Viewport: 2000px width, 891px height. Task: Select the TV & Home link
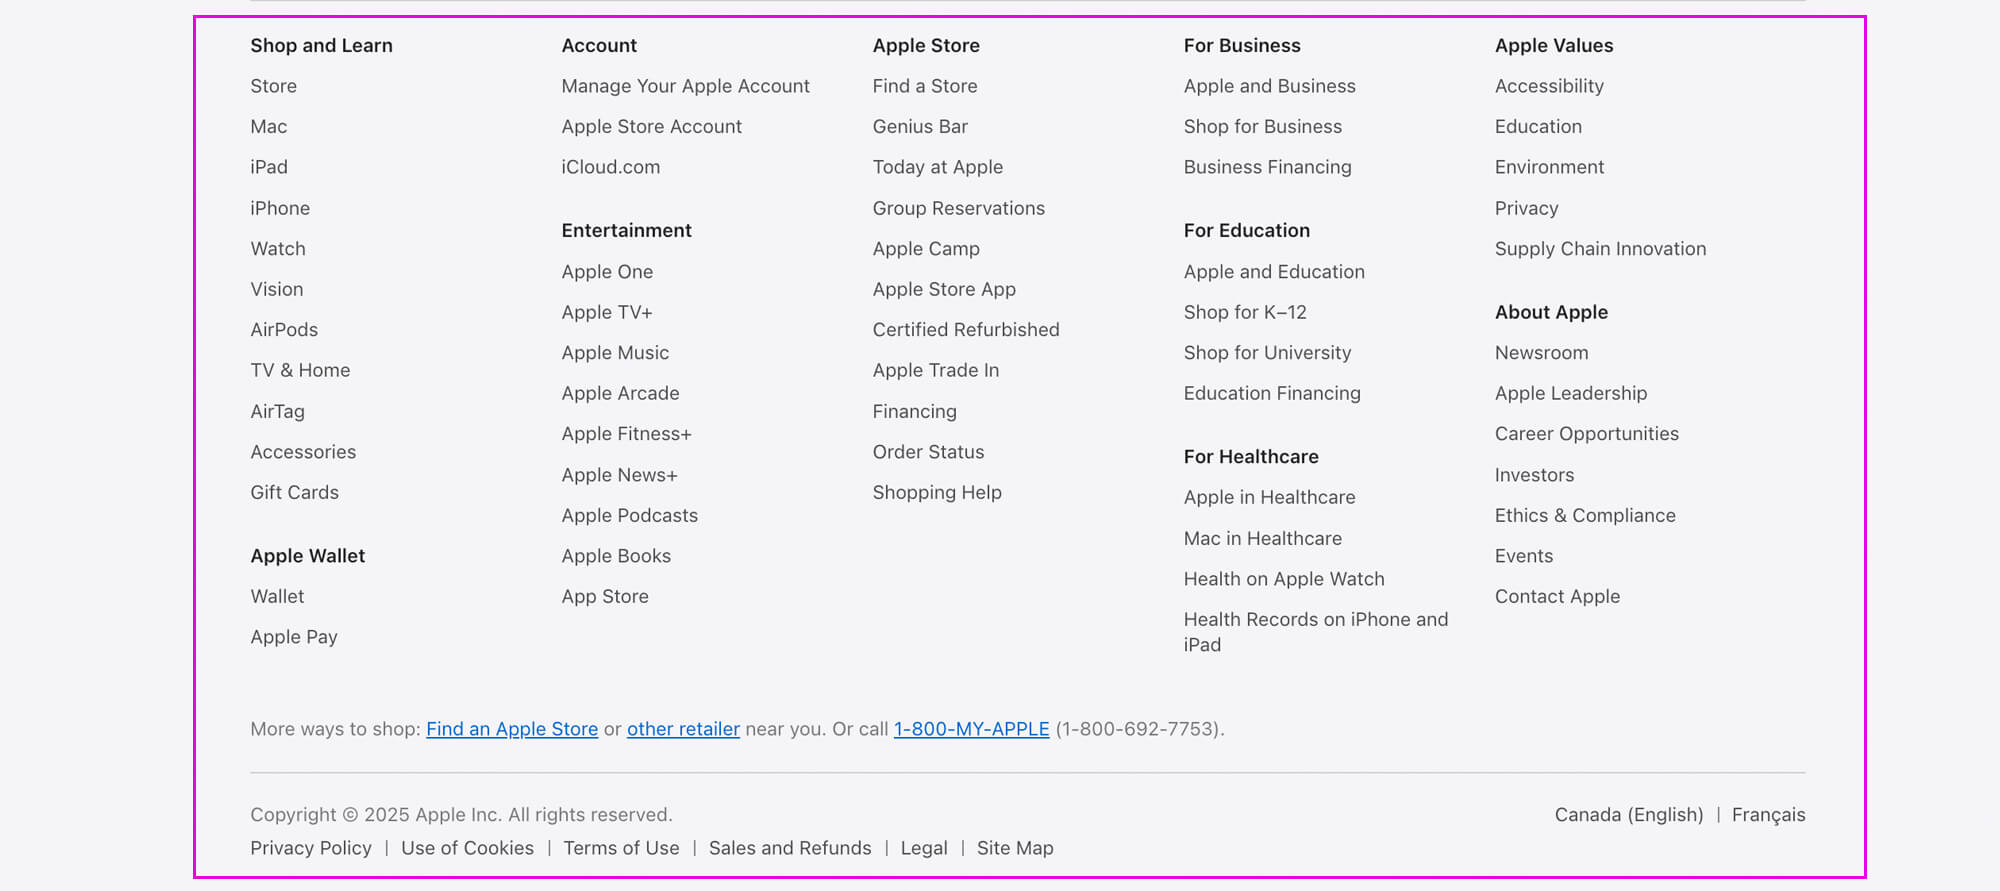300,370
